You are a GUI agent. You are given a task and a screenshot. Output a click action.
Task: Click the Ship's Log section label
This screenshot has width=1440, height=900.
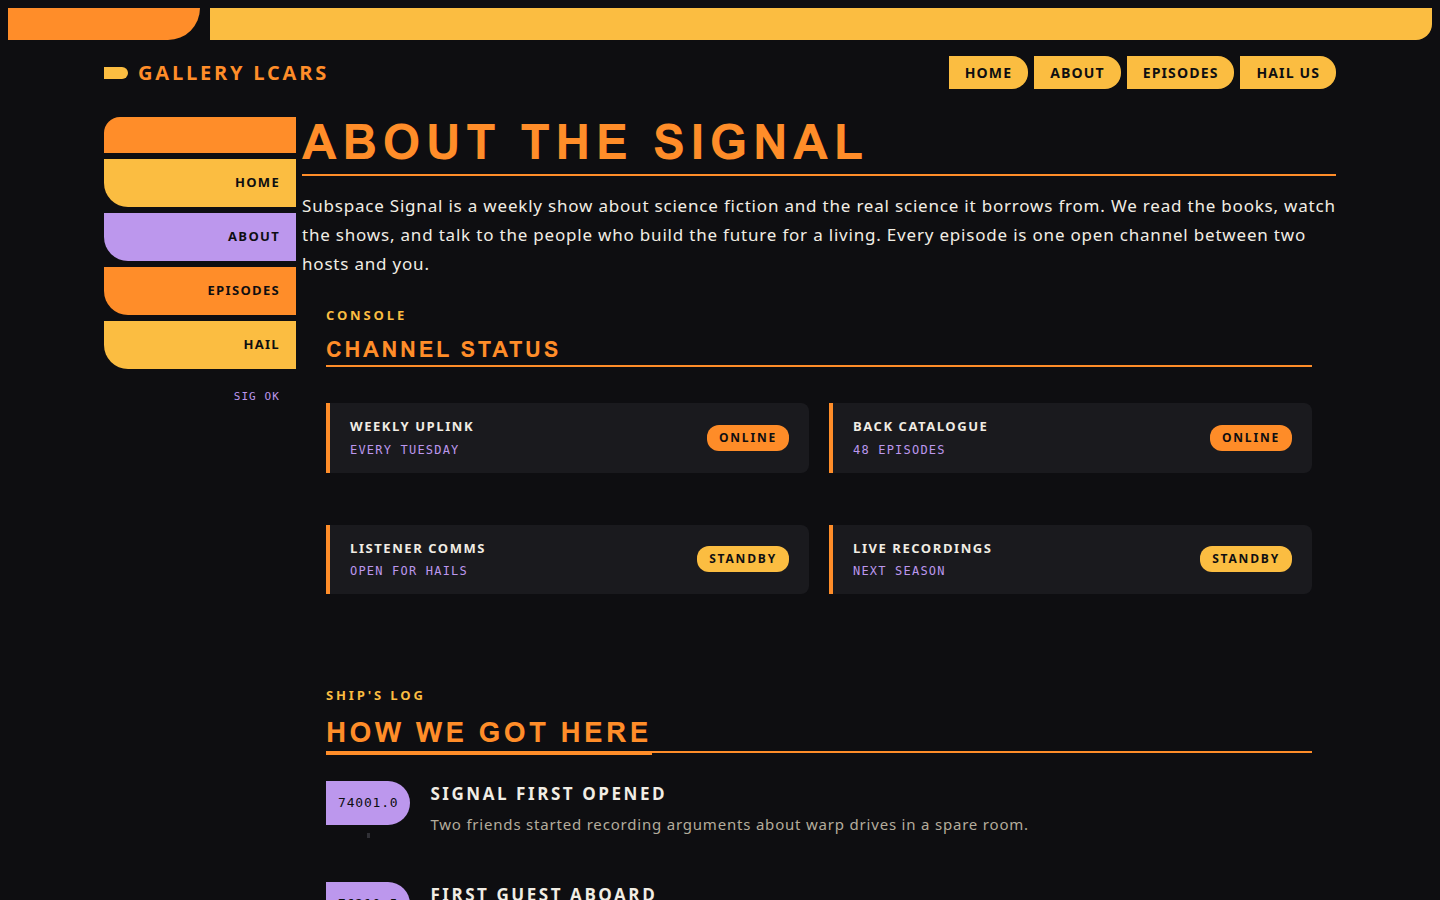[375, 696]
